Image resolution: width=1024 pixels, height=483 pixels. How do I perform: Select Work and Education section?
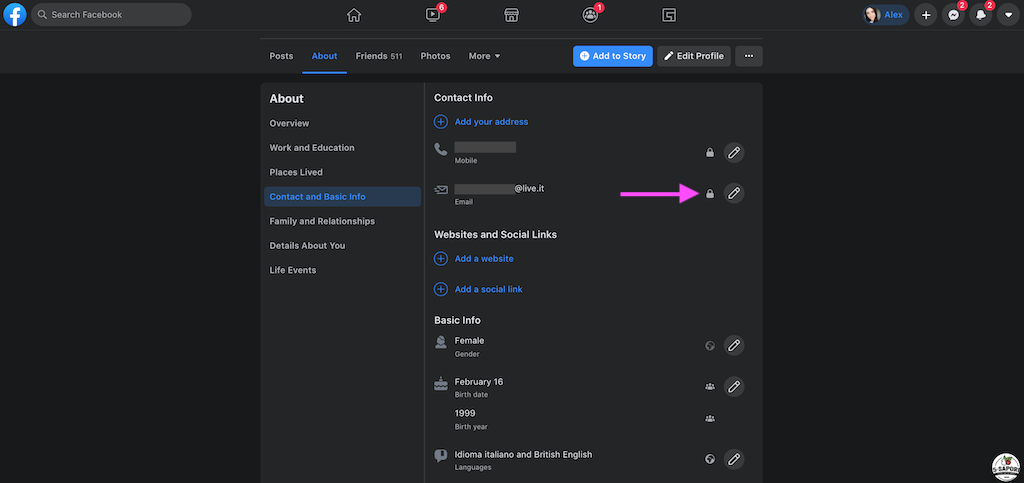click(312, 148)
